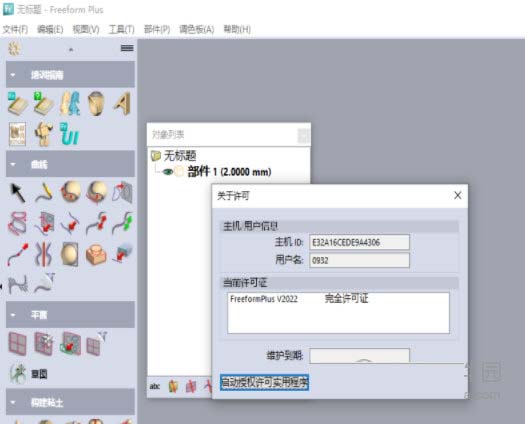This screenshot has height=424, width=525.
Task: Click the curve with single red arrow tool
Action: pyautogui.click(x=71, y=222)
